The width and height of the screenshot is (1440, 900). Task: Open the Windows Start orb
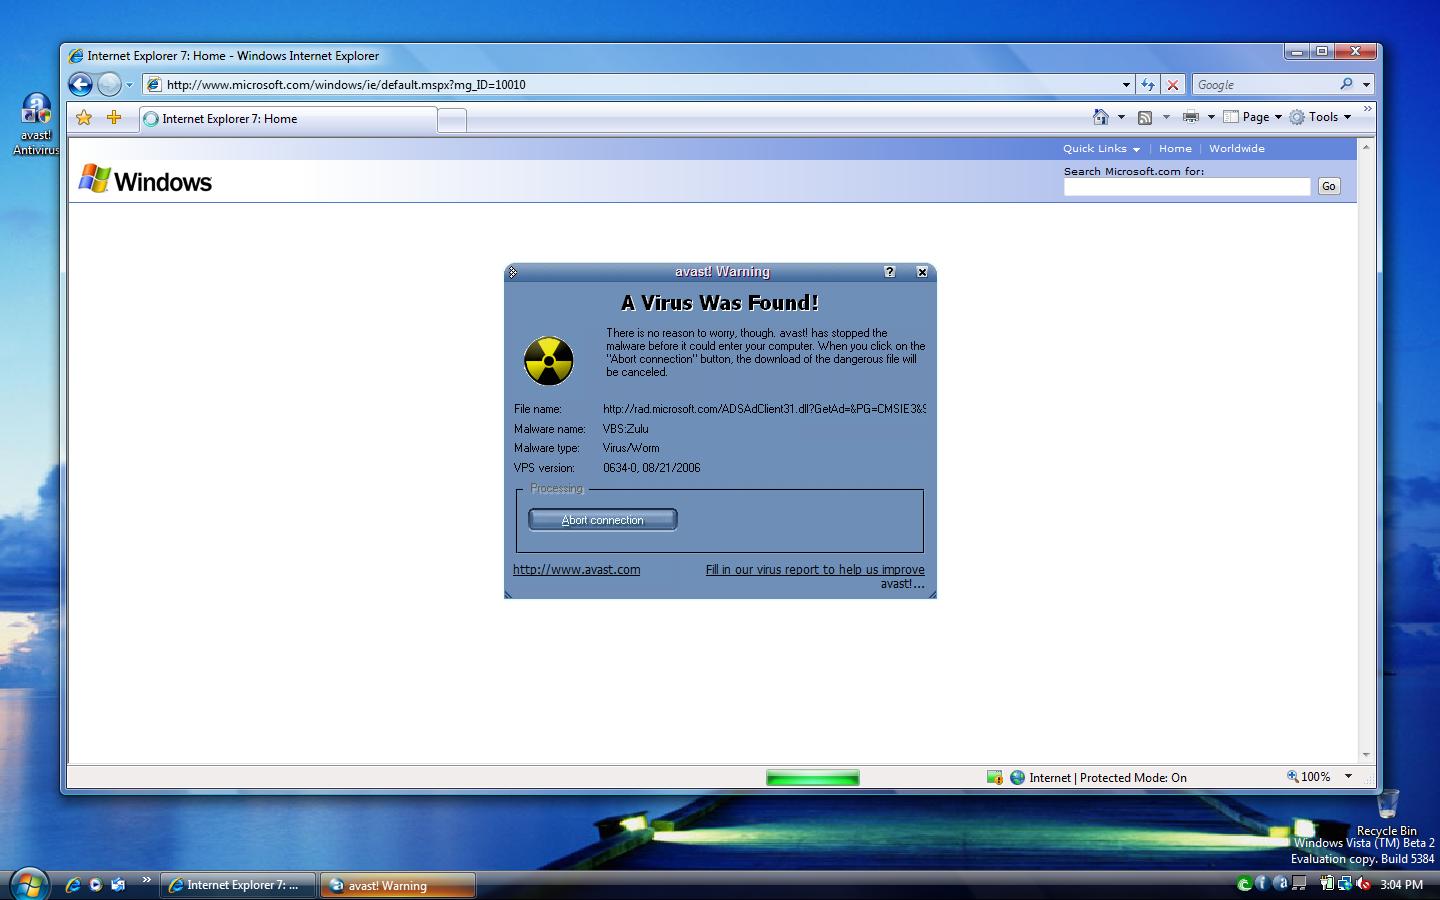27,883
